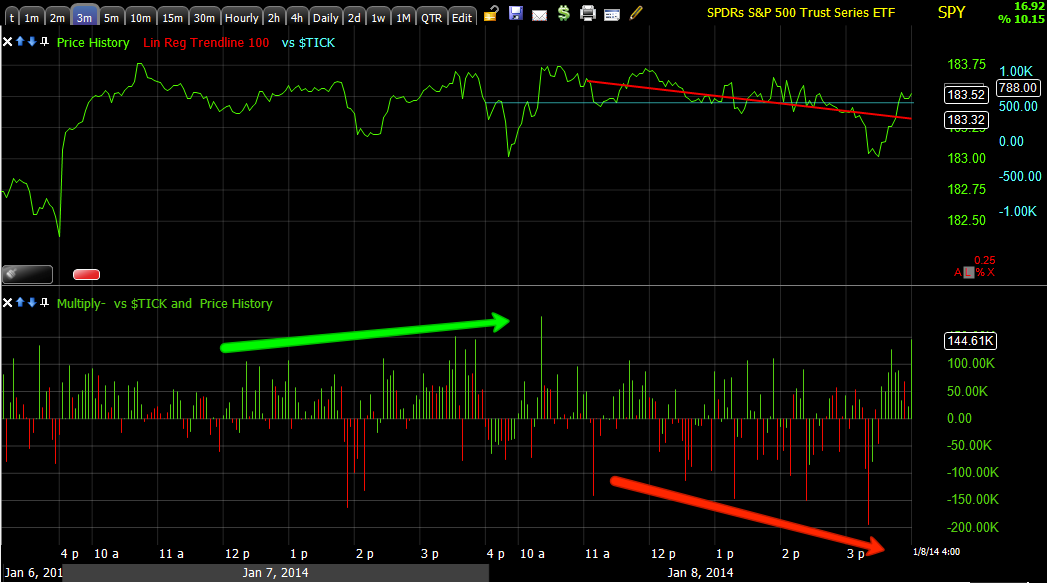Pin the Price History pane

[x=44, y=41]
